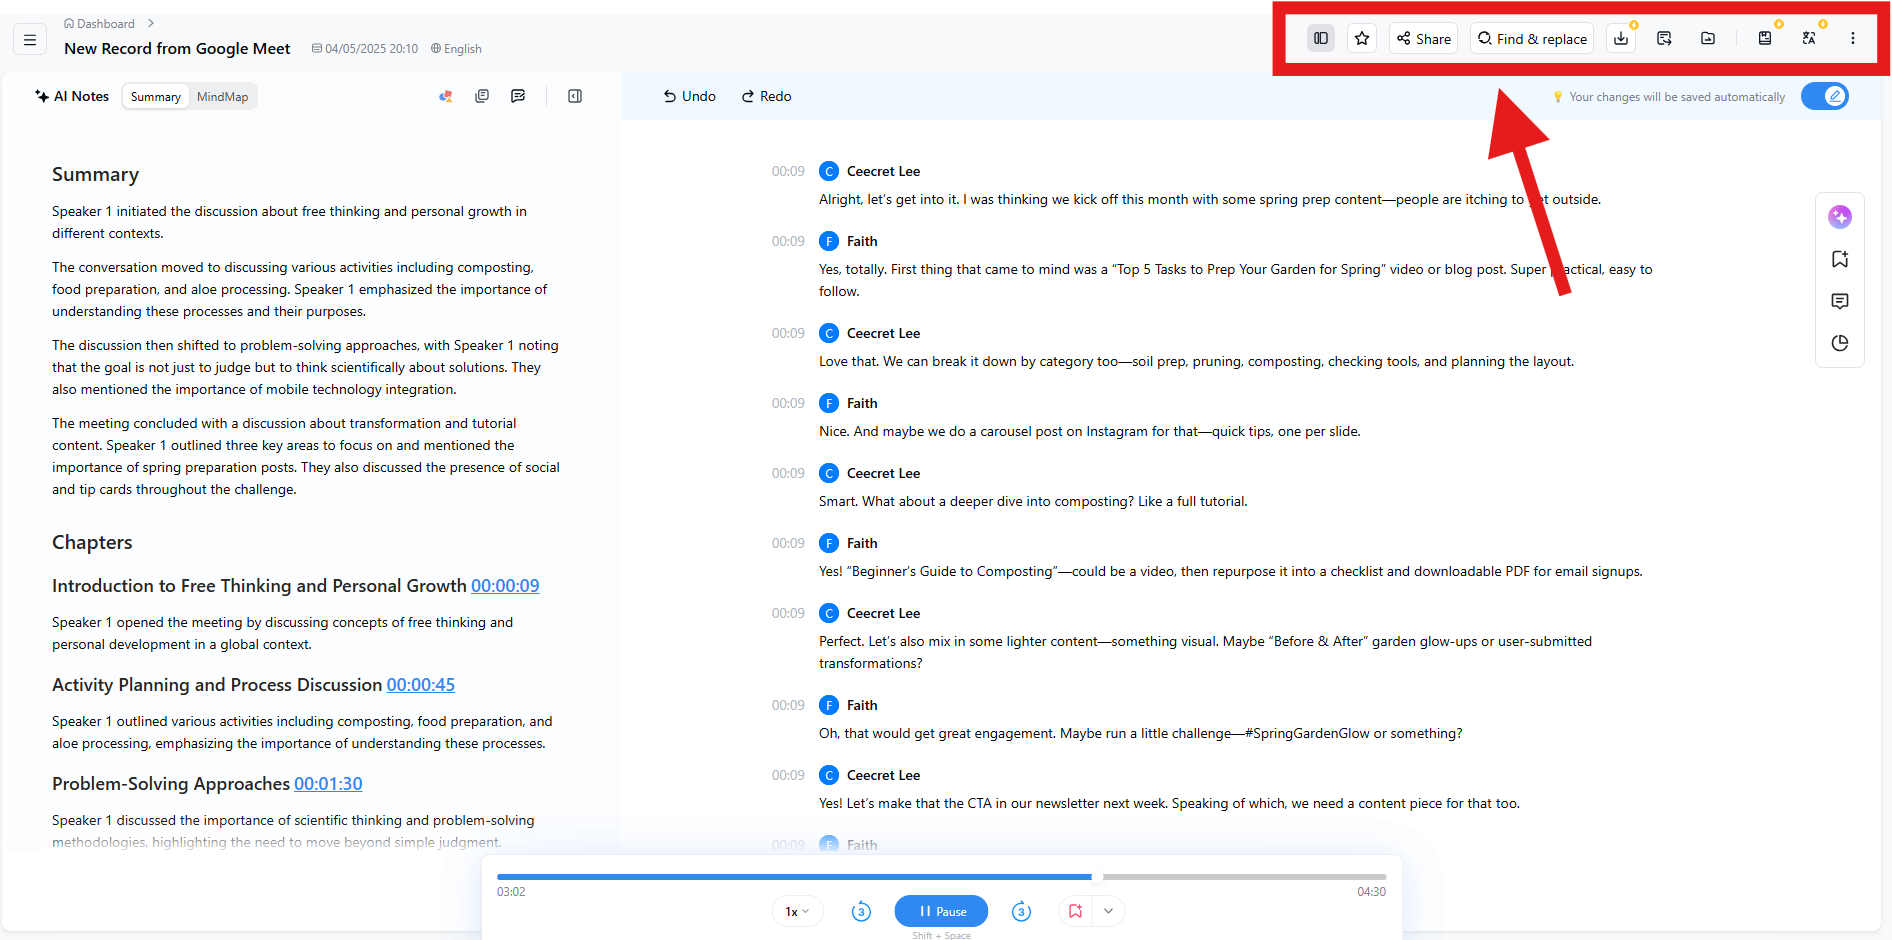The image size is (1892, 940).
Task: Open comments from the right sidebar
Action: point(1840,301)
